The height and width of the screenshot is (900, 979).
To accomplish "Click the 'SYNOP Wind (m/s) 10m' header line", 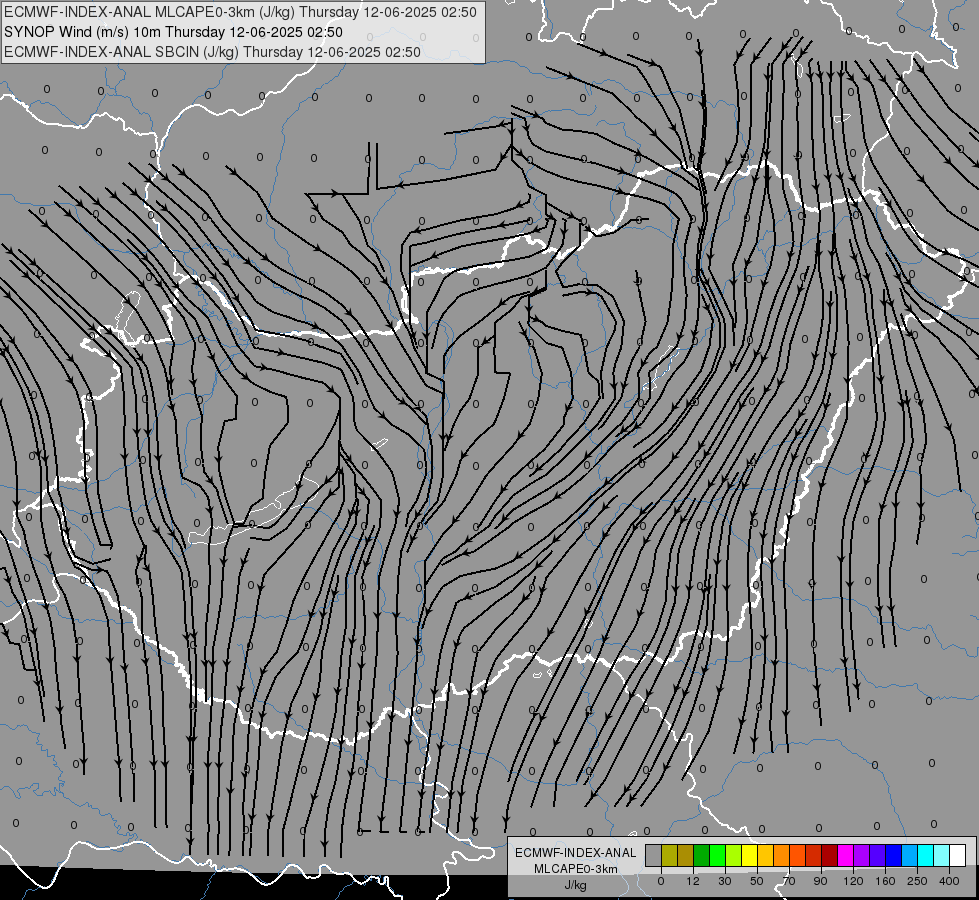I will (173, 32).
